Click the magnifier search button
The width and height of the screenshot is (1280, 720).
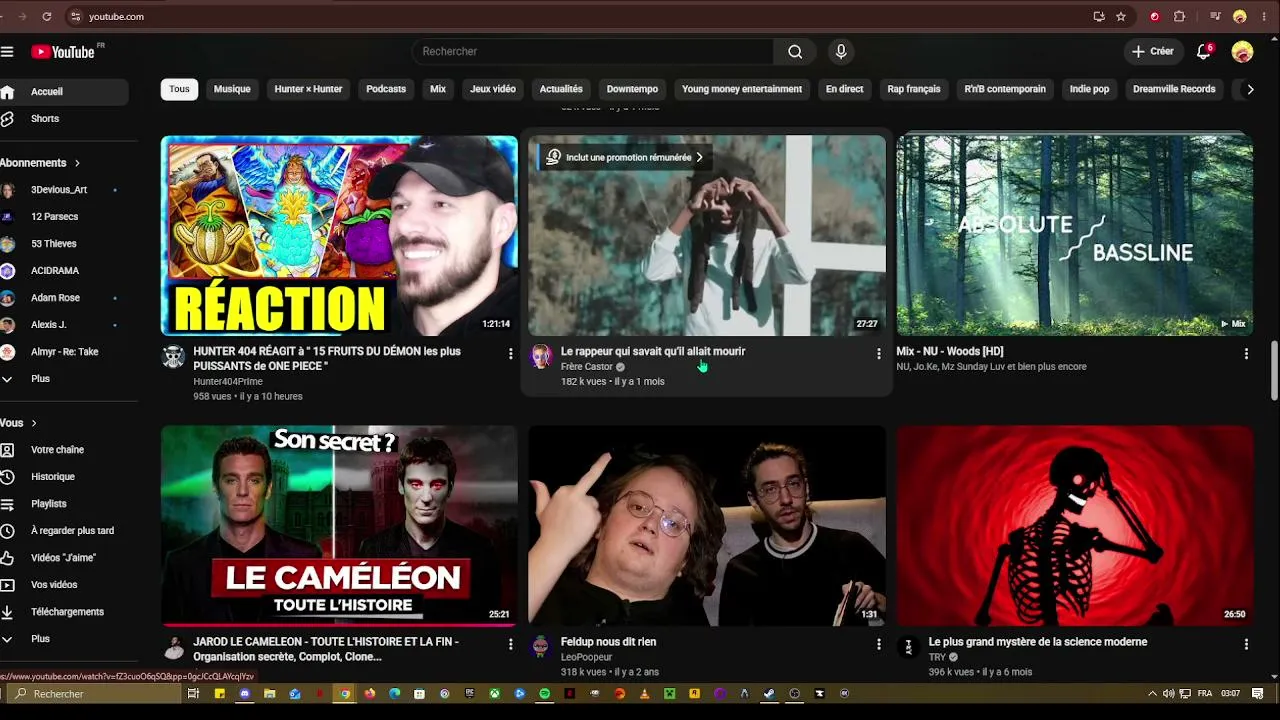tap(795, 52)
